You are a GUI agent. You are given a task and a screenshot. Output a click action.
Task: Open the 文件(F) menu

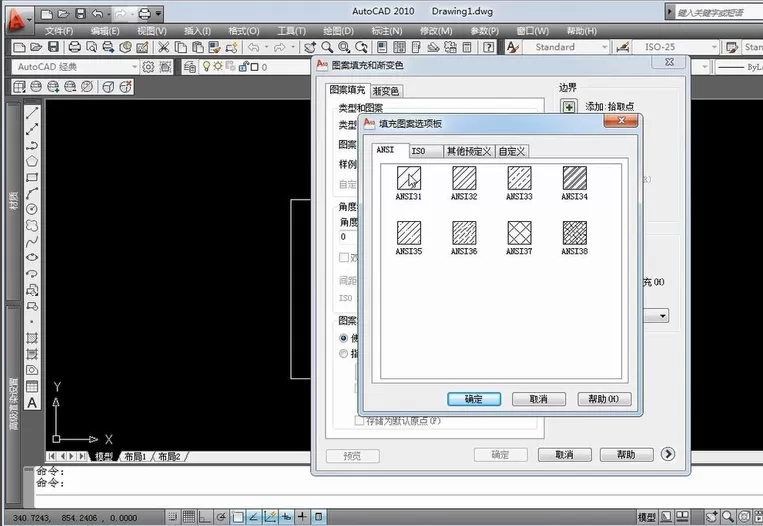coord(59,31)
